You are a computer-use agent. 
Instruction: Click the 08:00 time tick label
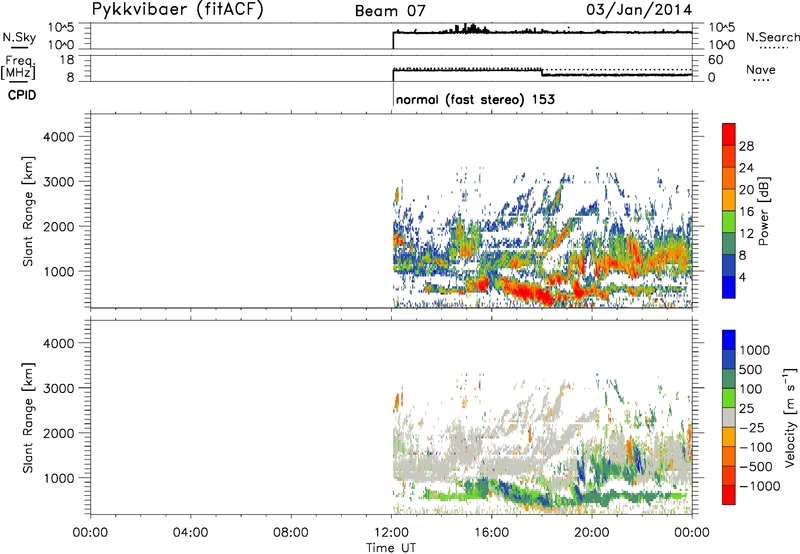tap(291, 533)
